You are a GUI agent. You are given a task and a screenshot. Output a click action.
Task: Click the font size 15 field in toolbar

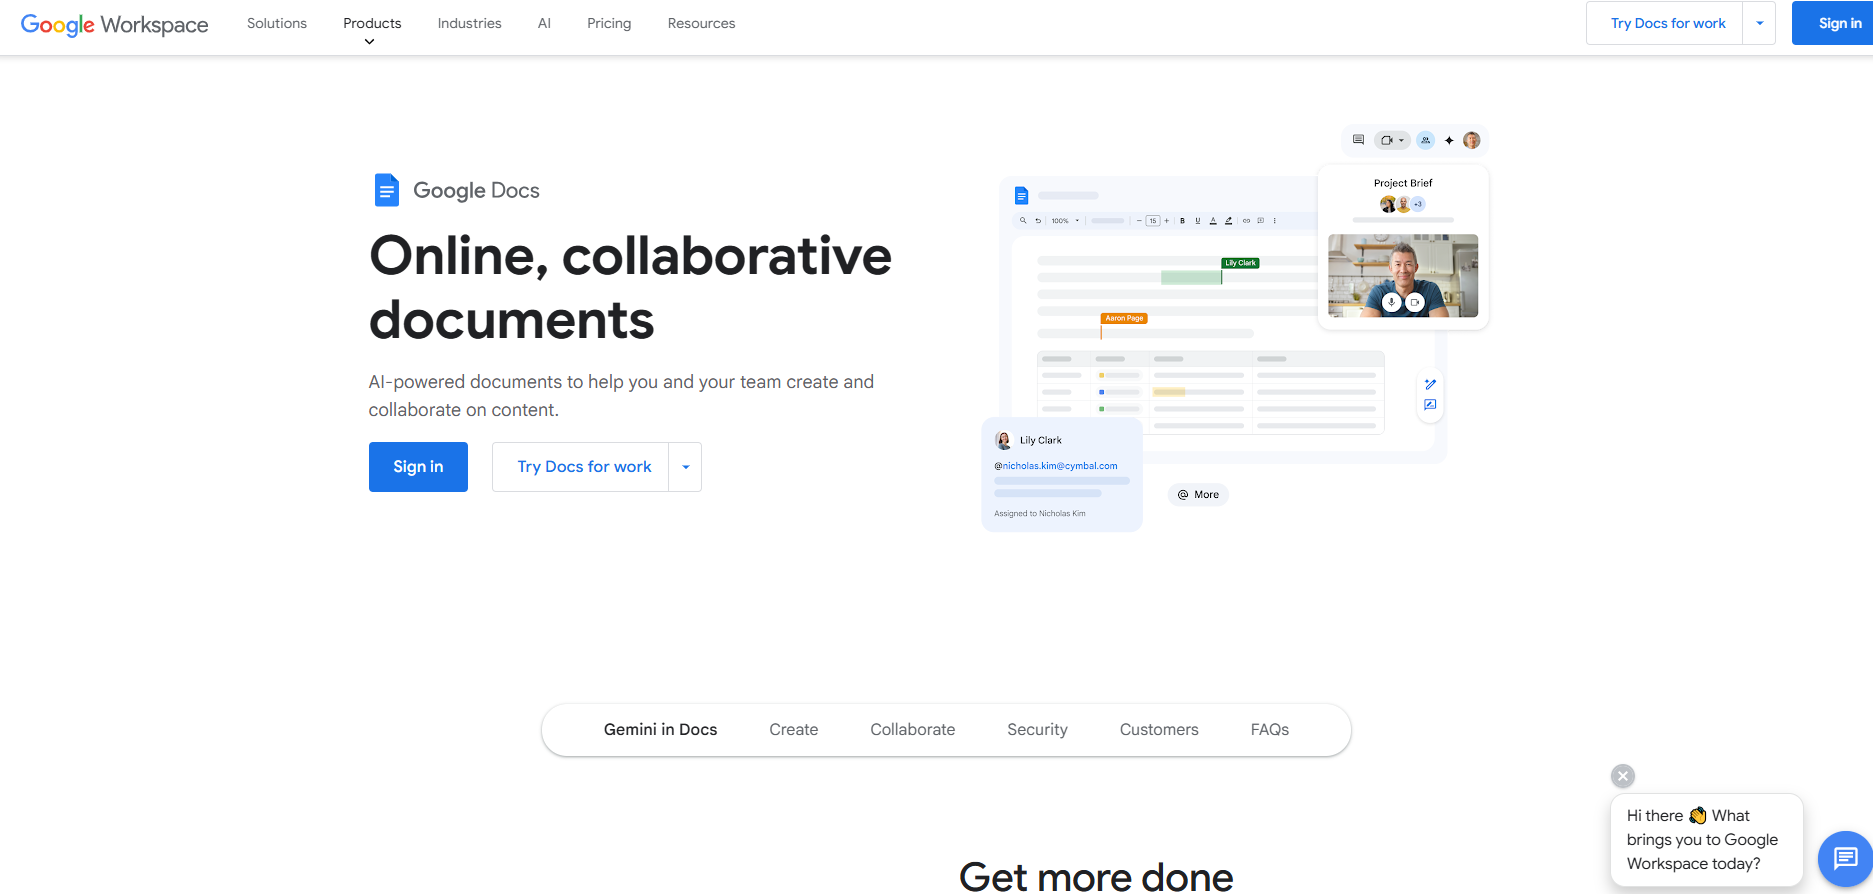coord(1152,221)
